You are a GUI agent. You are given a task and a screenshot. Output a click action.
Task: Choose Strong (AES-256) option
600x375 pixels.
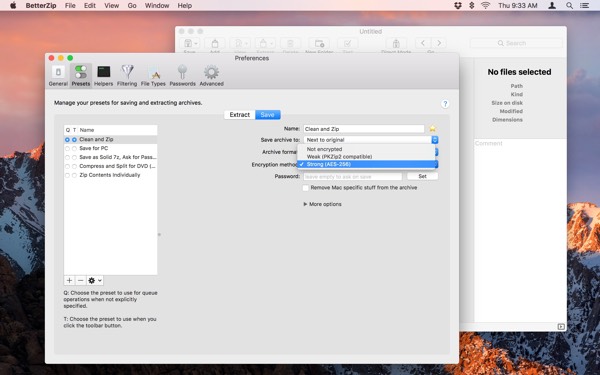(x=366, y=164)
